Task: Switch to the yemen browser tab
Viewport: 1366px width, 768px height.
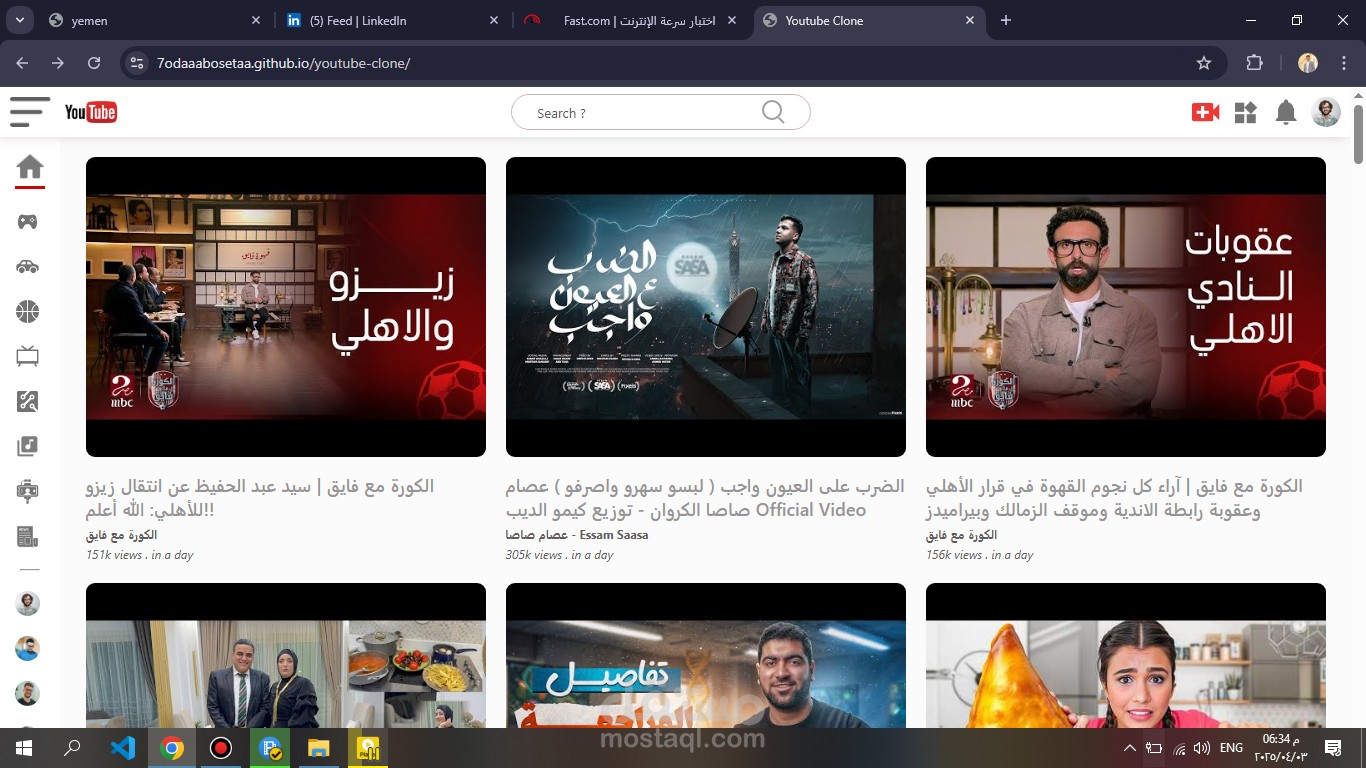Action: (155, 20)
